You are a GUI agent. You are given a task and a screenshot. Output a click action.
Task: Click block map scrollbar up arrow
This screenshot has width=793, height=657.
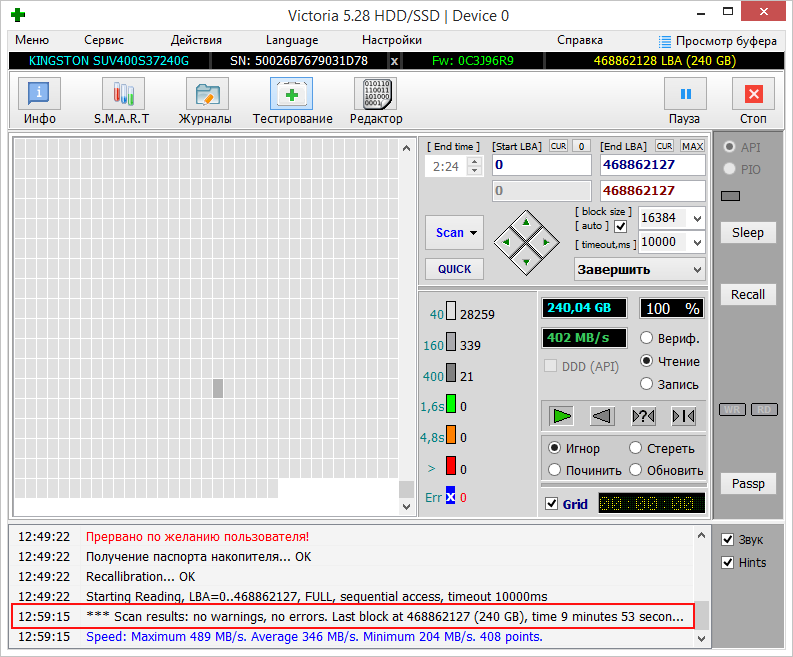406,148
